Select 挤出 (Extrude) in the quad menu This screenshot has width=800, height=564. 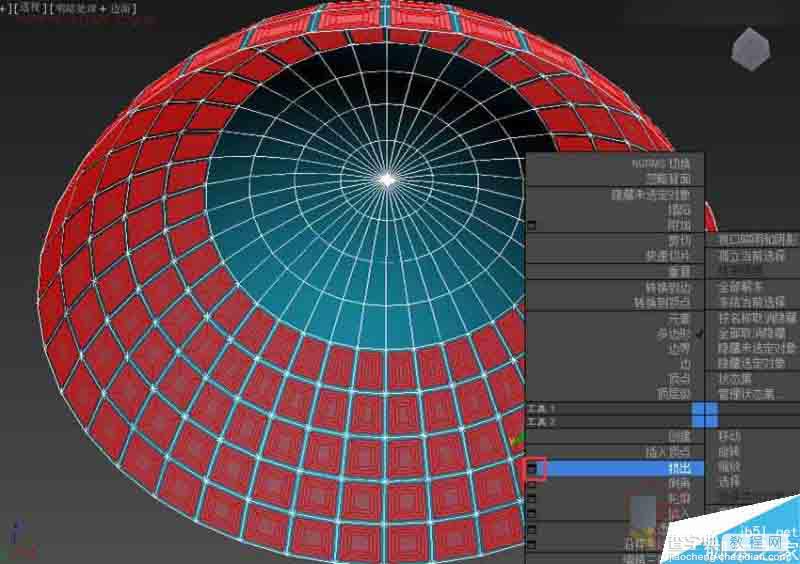pyautogui.click(x=679, y=468)
